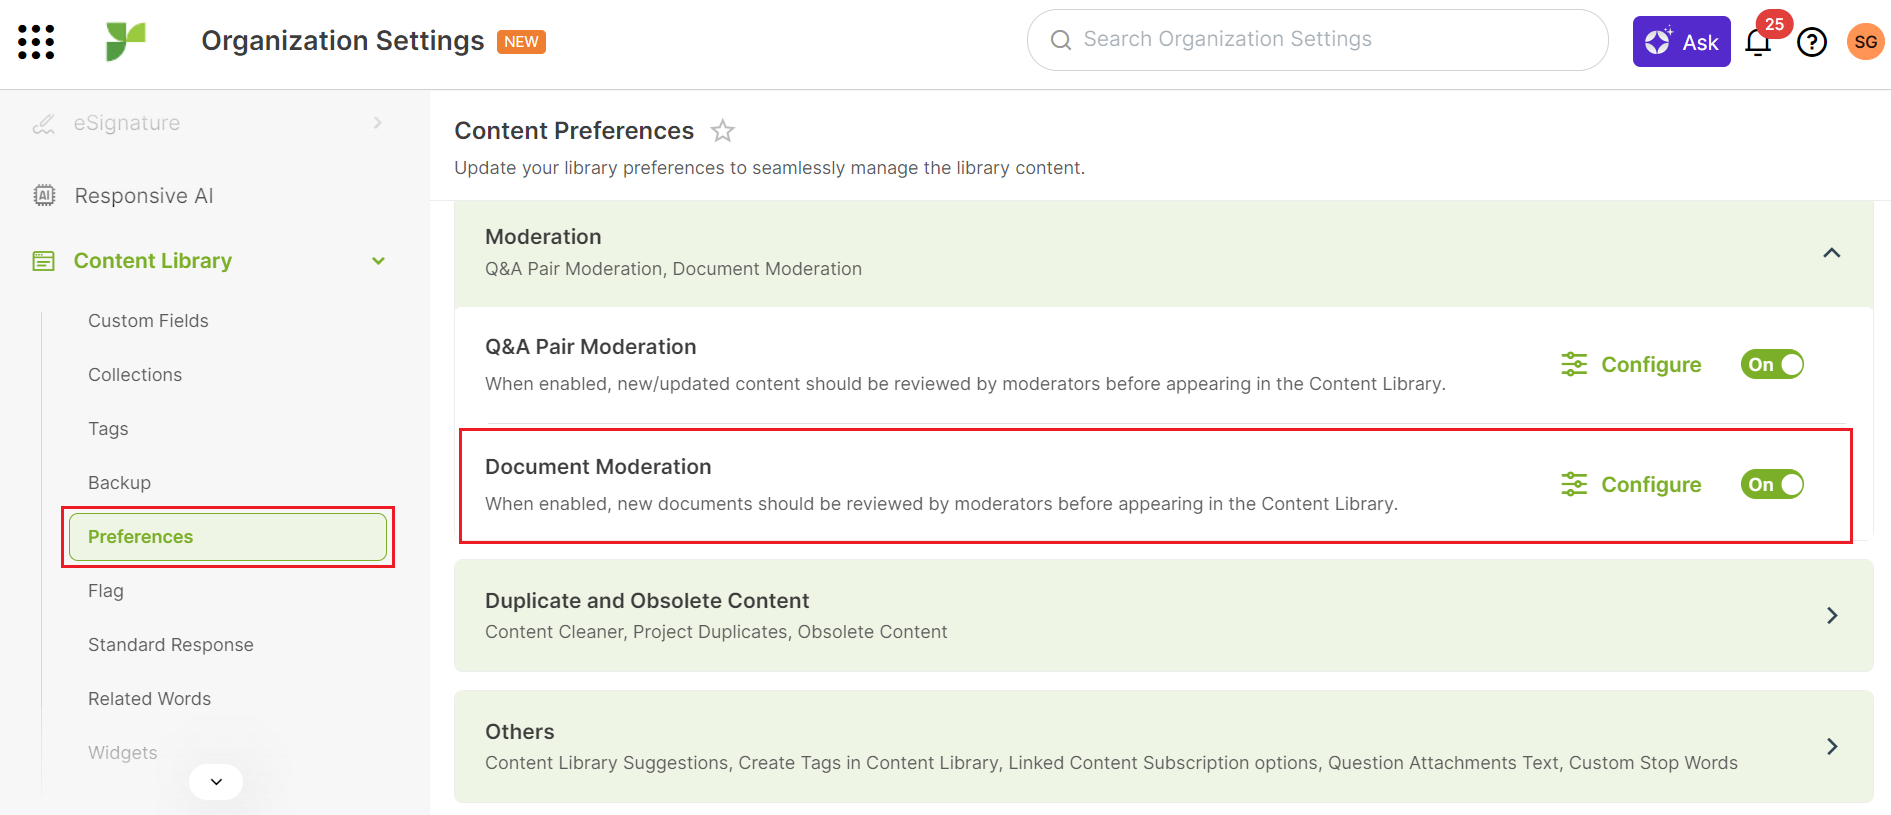
Task: Open Standard Response settings
Action: click(x=171, y=645)
